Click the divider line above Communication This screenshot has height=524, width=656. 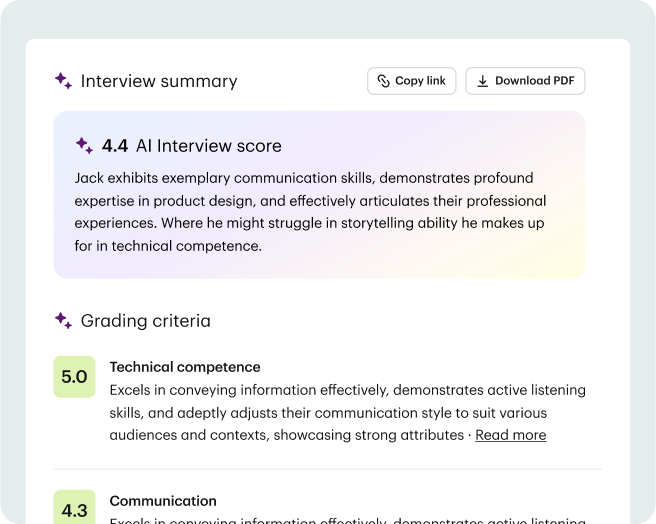pos(328,469)
